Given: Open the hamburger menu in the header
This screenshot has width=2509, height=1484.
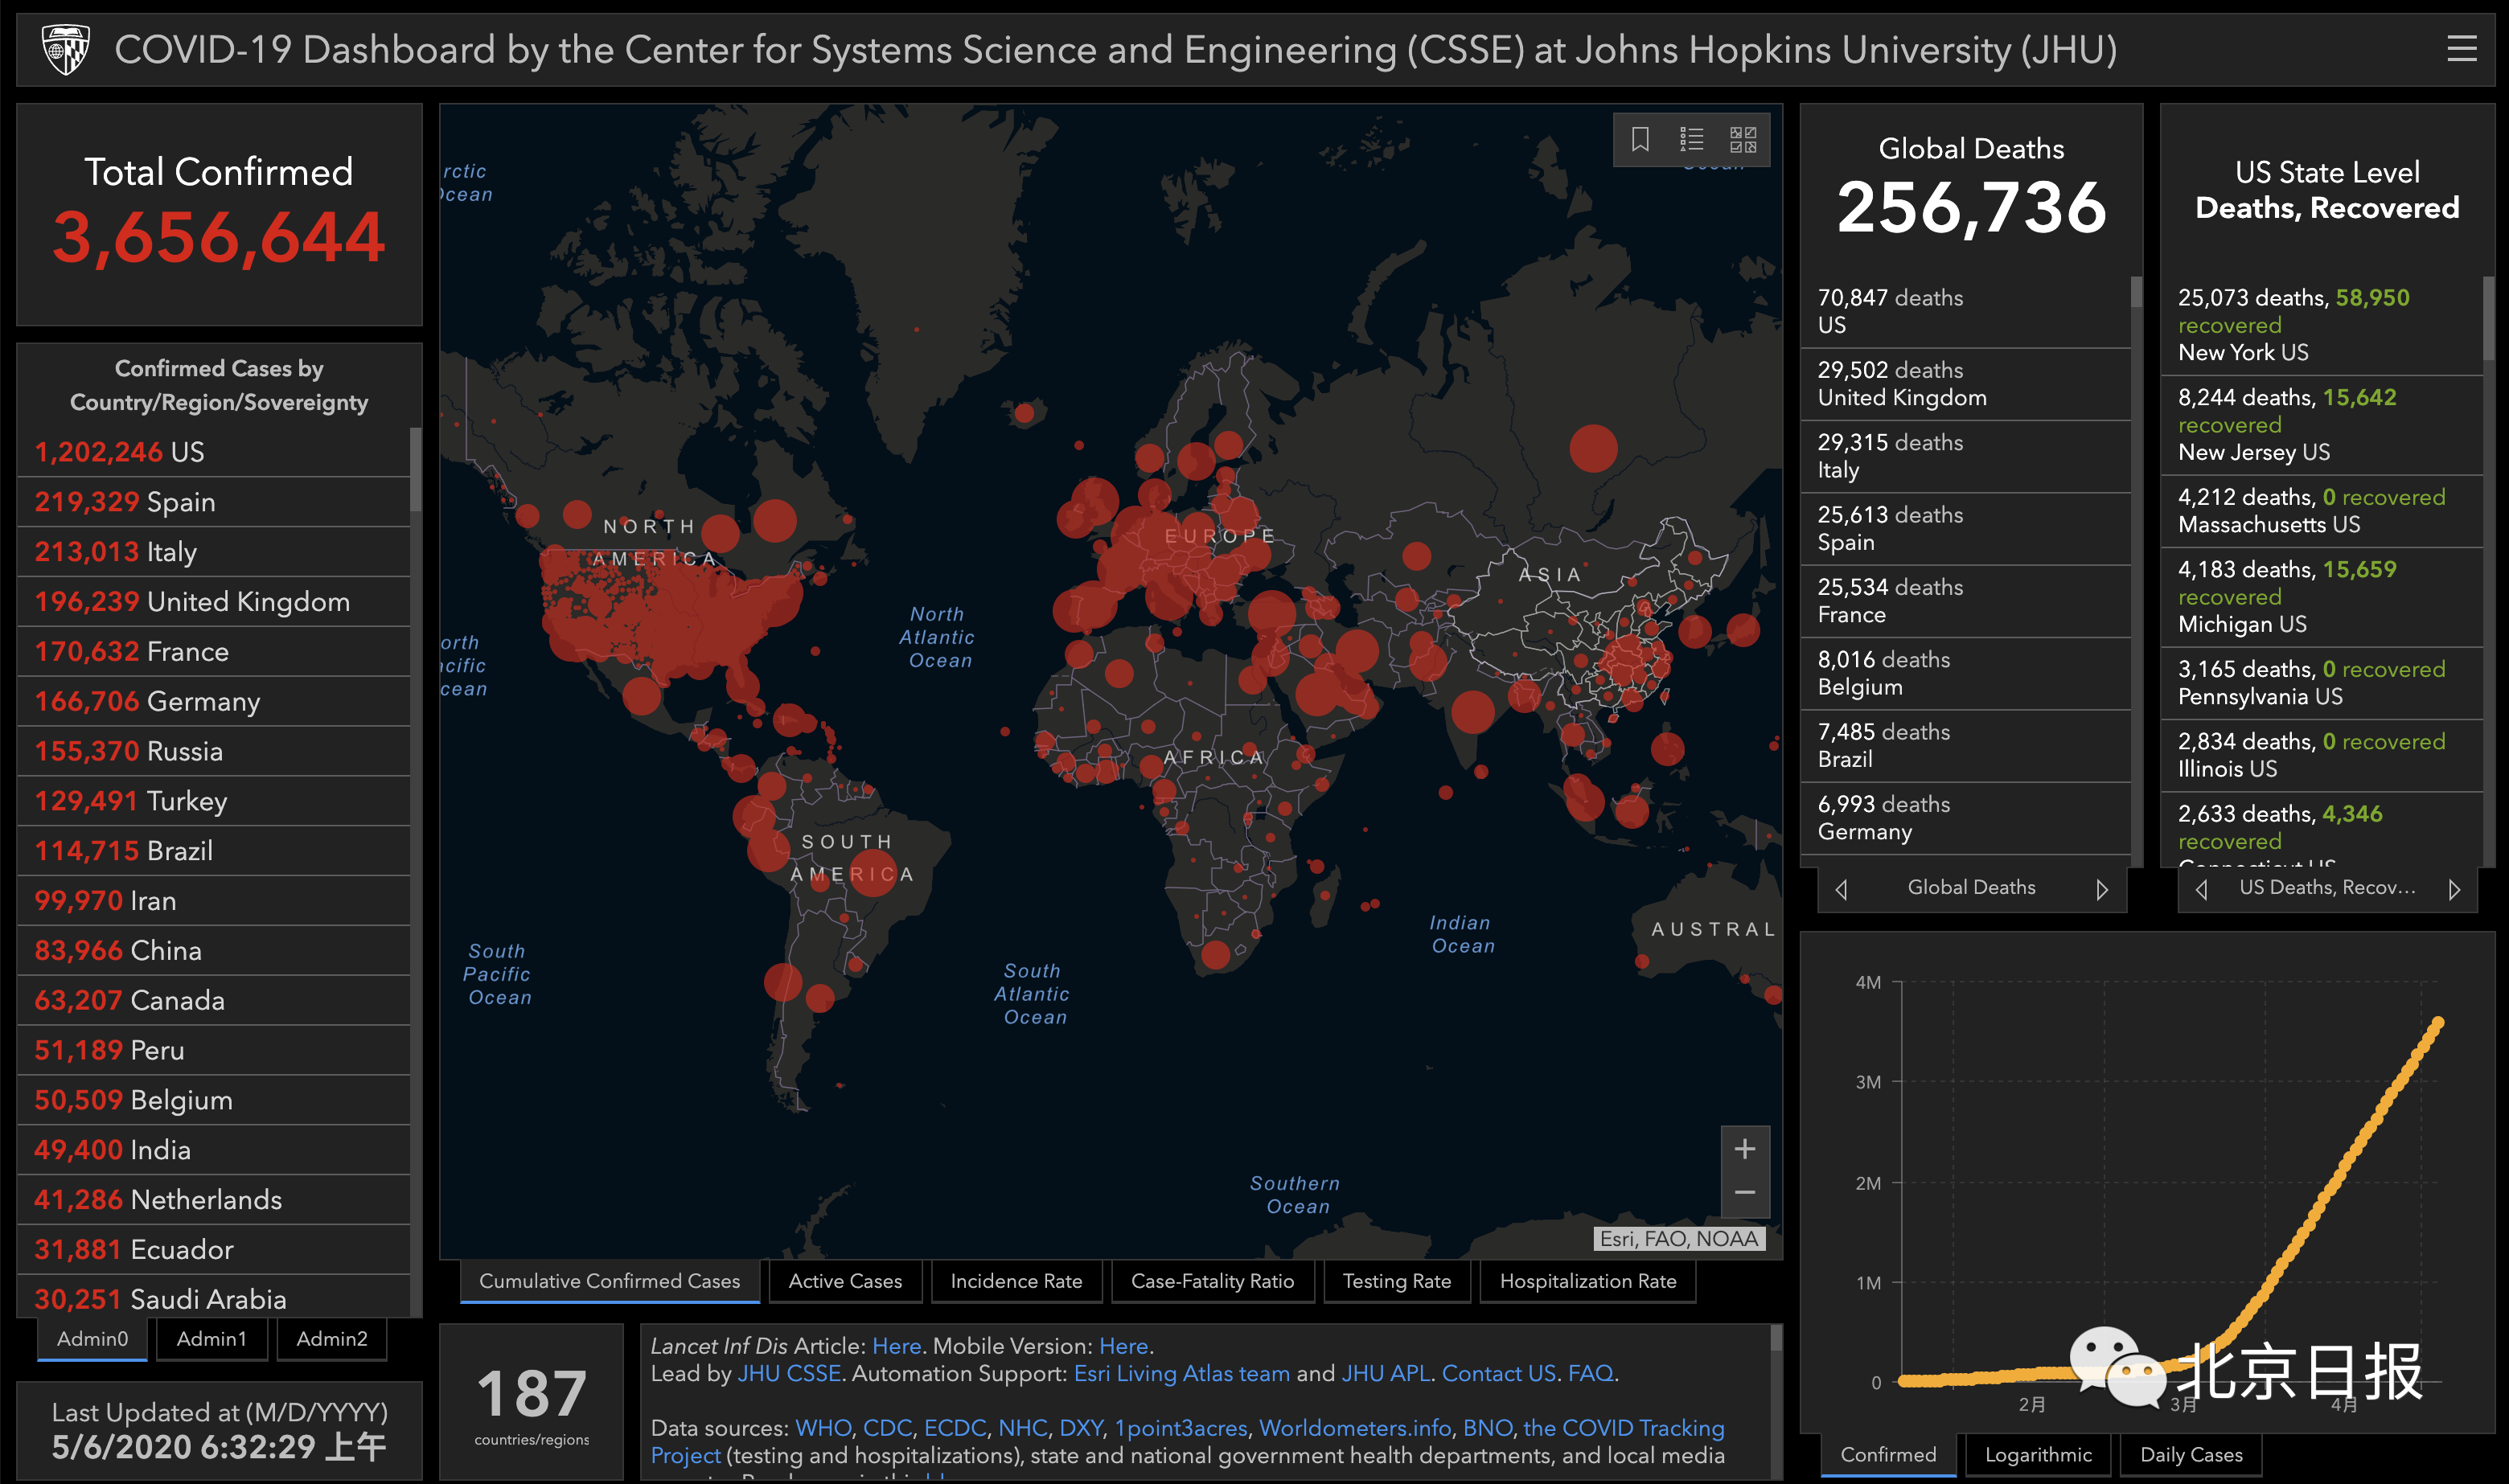Looking at the screenshot, I should point(2461,49).
